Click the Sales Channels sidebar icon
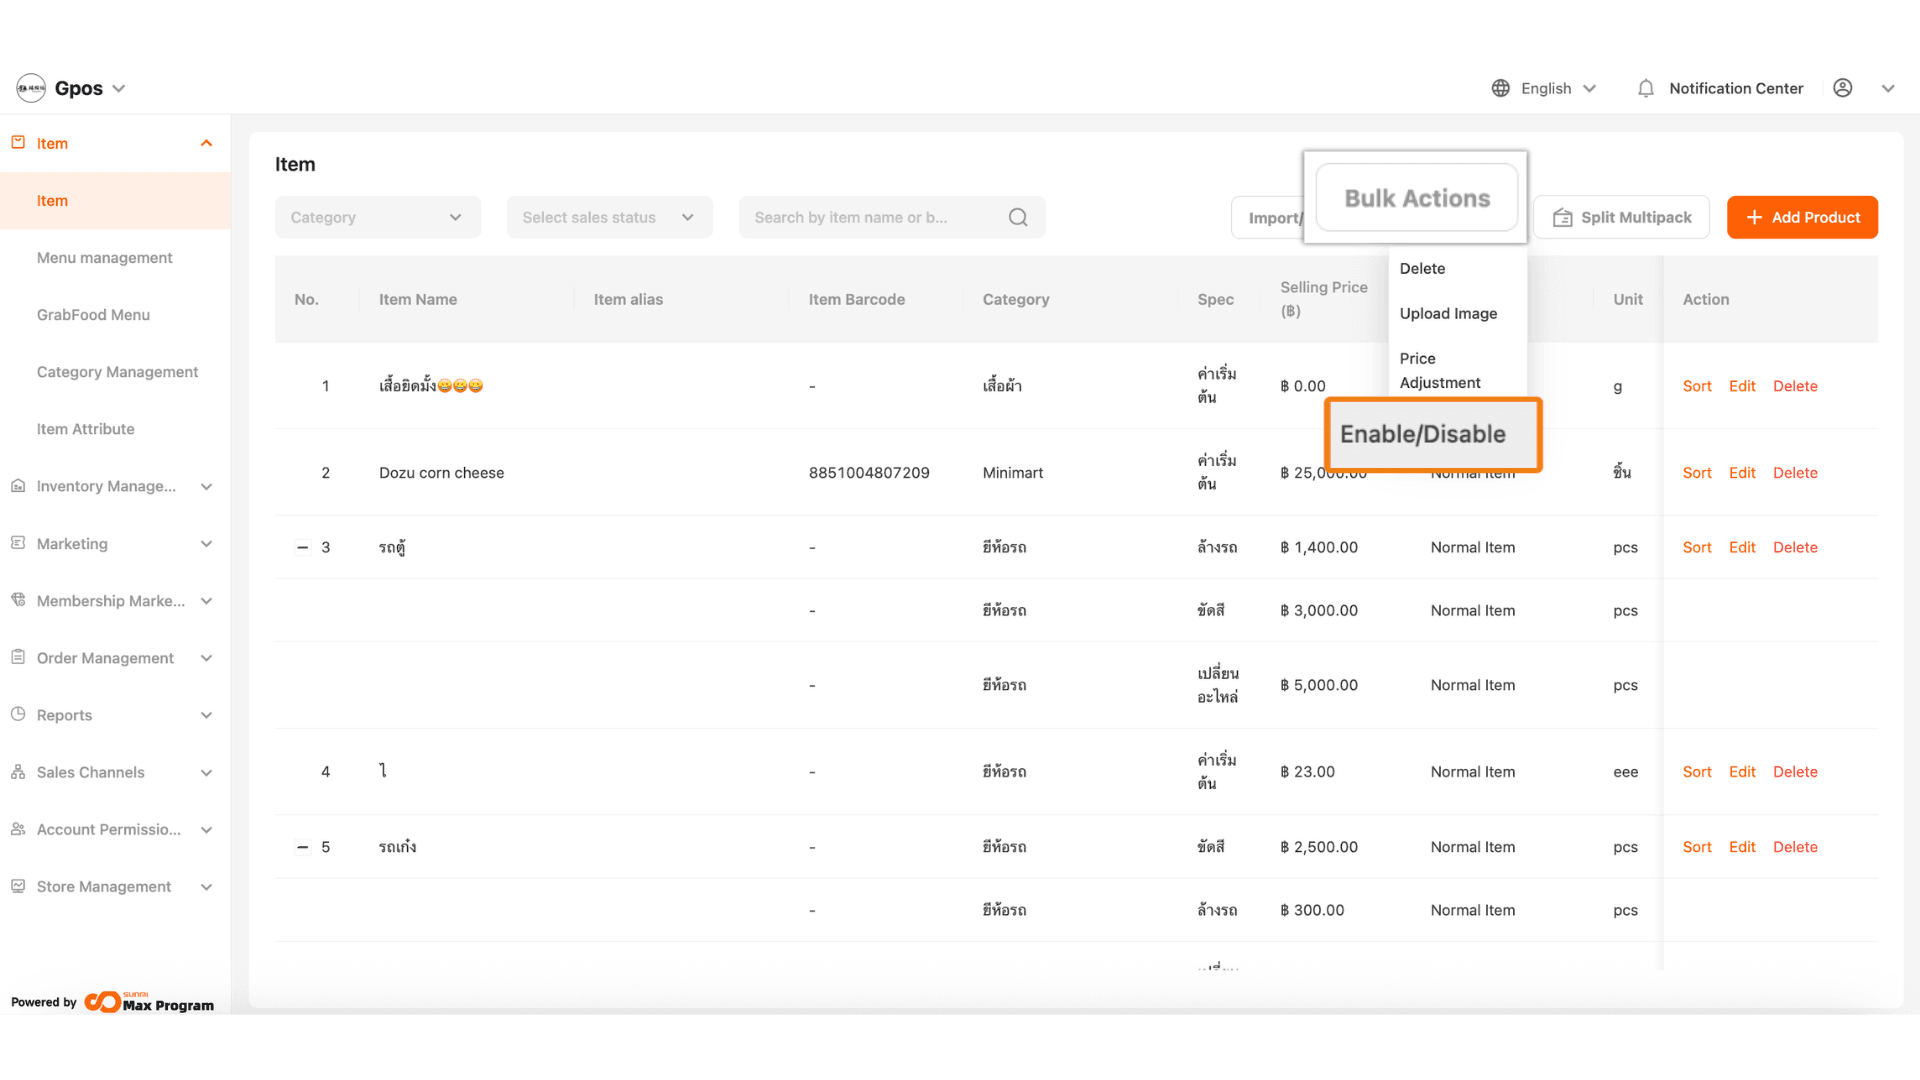The width and height of the screenshot is (1920, 1080). pyautogui.click(x=18, y=772)
